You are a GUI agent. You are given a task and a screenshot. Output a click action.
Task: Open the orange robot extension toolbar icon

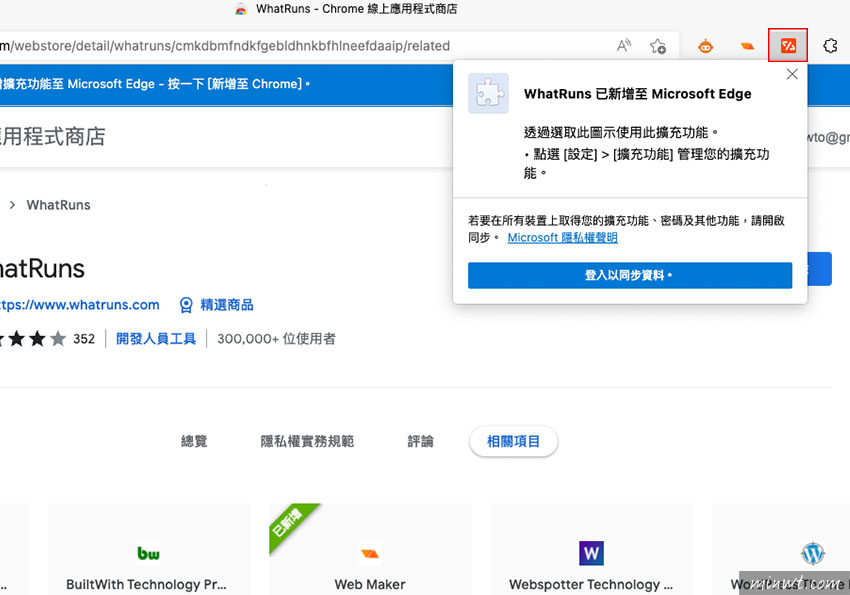[705, 46]
